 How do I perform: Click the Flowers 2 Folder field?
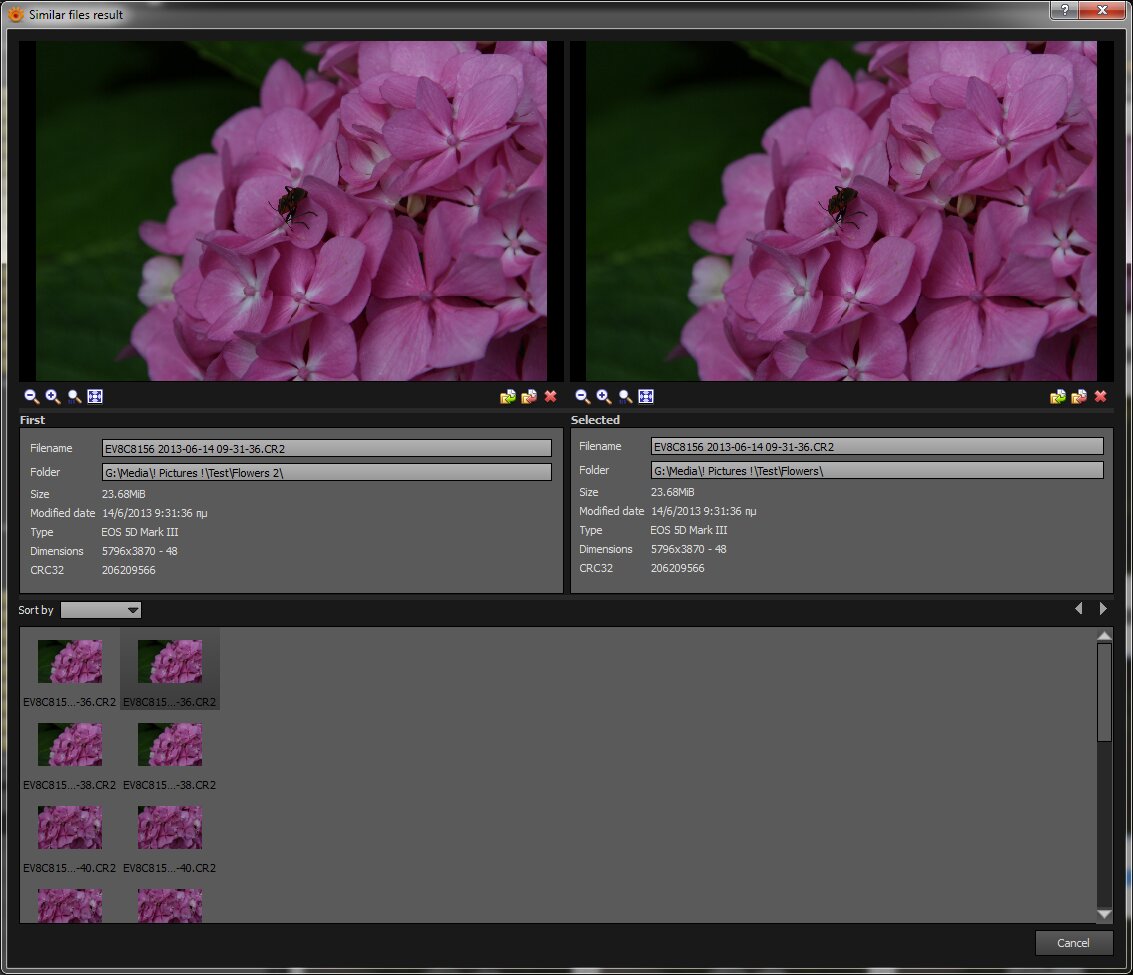(327, 473)
